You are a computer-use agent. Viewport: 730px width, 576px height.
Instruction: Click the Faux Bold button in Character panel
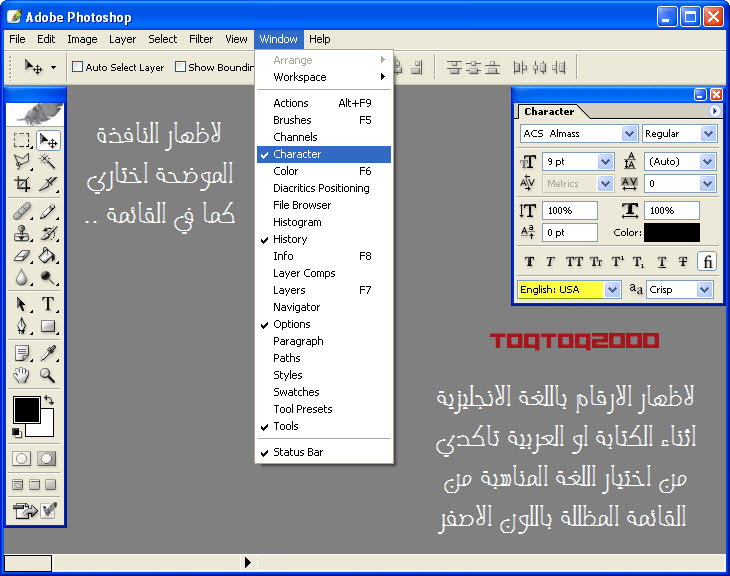point(529,262)
